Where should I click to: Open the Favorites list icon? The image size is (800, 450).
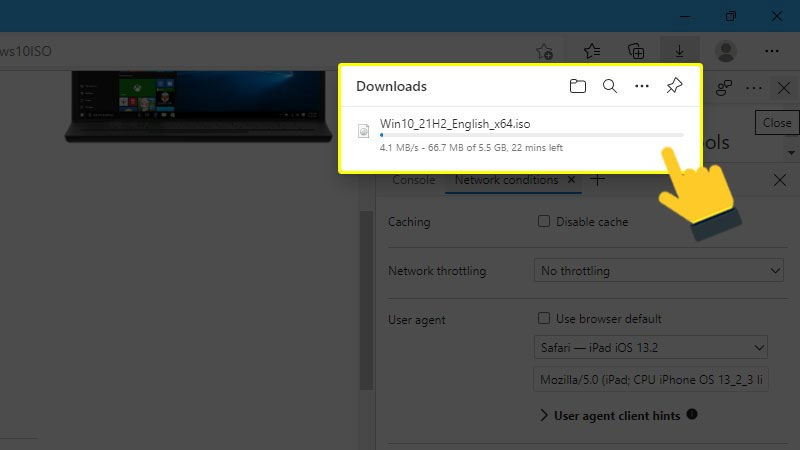pos(591,51)
